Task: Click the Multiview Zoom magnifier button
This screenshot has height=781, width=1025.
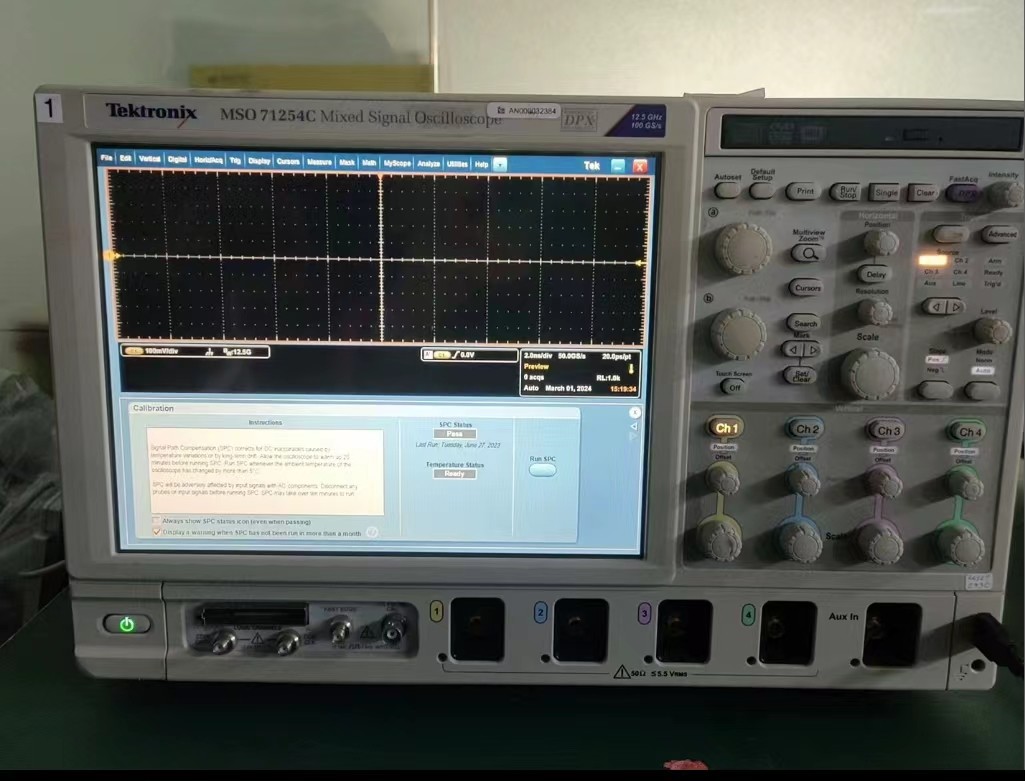Action: (x=809, y=254)
